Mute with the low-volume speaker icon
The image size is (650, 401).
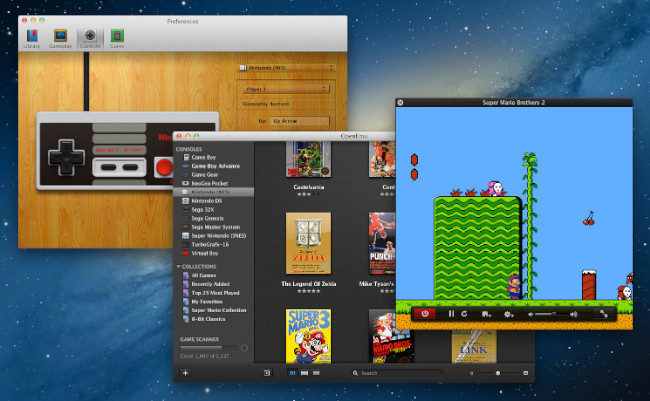click(x=530, y=314)
